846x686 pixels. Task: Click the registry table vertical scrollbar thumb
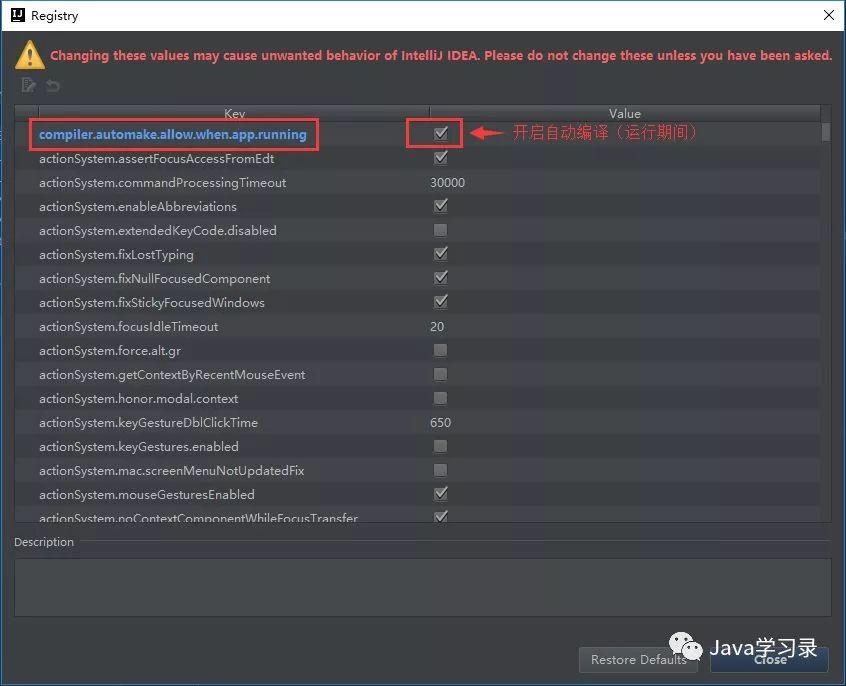tap(826, 132)
